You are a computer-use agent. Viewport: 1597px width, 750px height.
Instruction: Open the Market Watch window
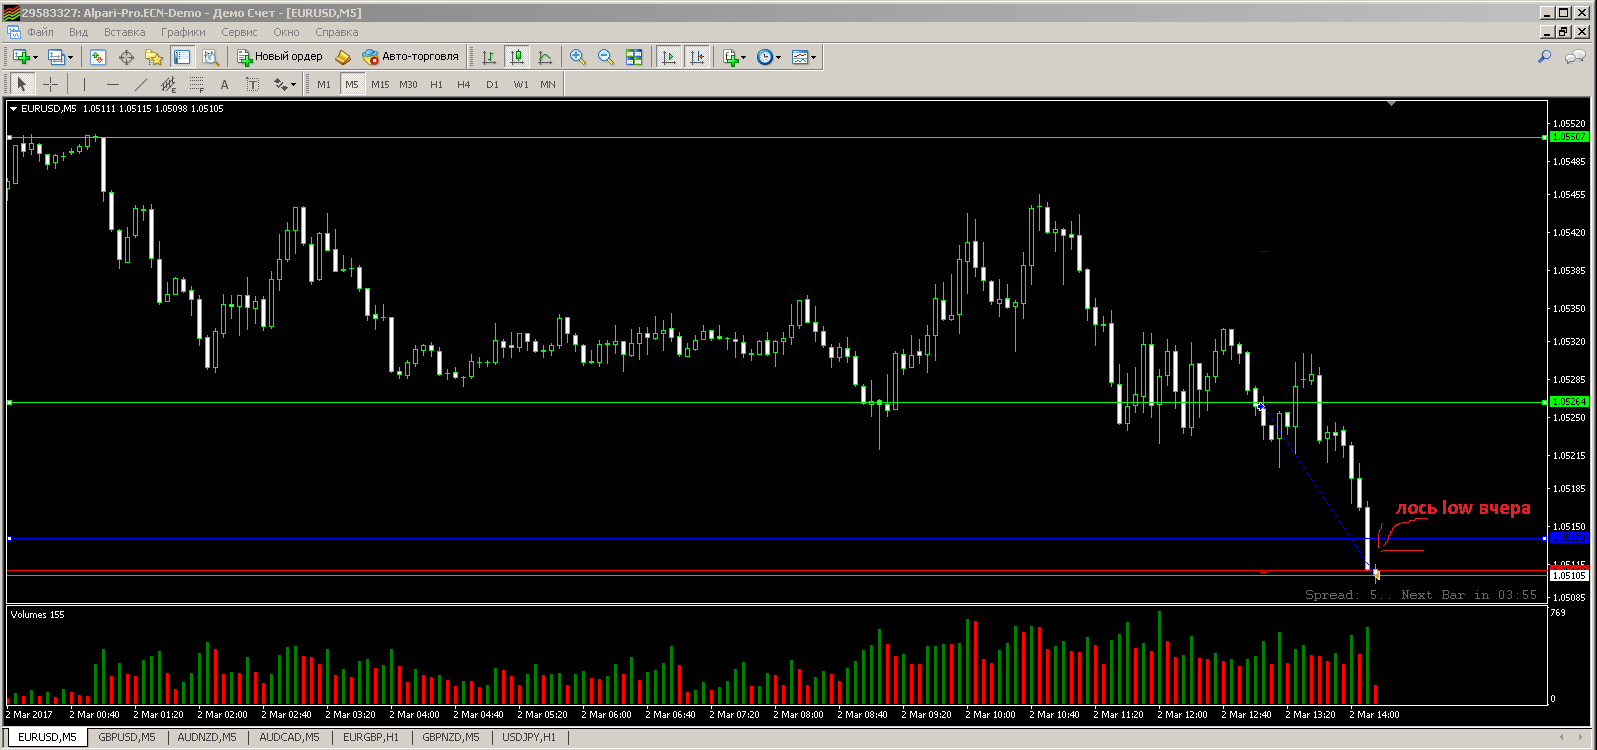point(98,57)
